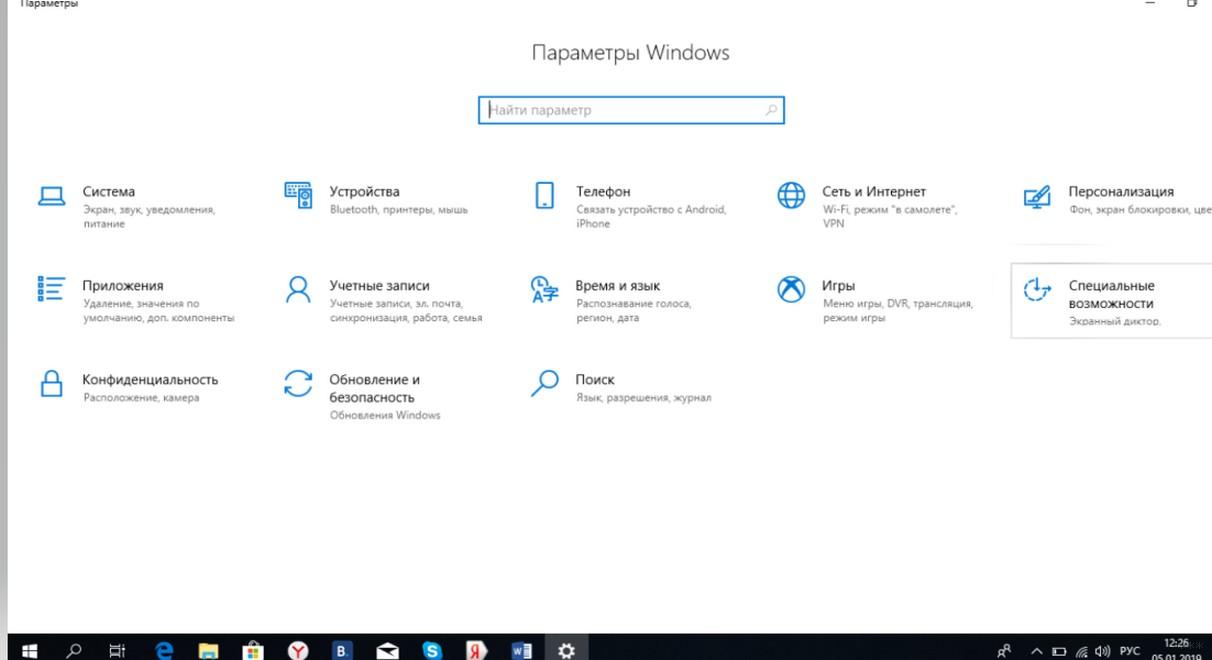
Task: Open the Телефон settings category
Action: coord(630,206)
